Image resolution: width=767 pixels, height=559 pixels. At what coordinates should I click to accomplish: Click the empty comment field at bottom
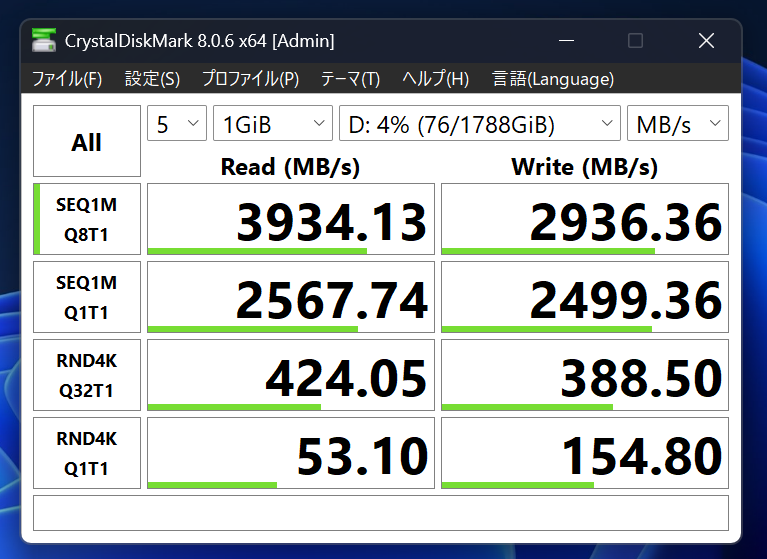click(x=381, y=513)
